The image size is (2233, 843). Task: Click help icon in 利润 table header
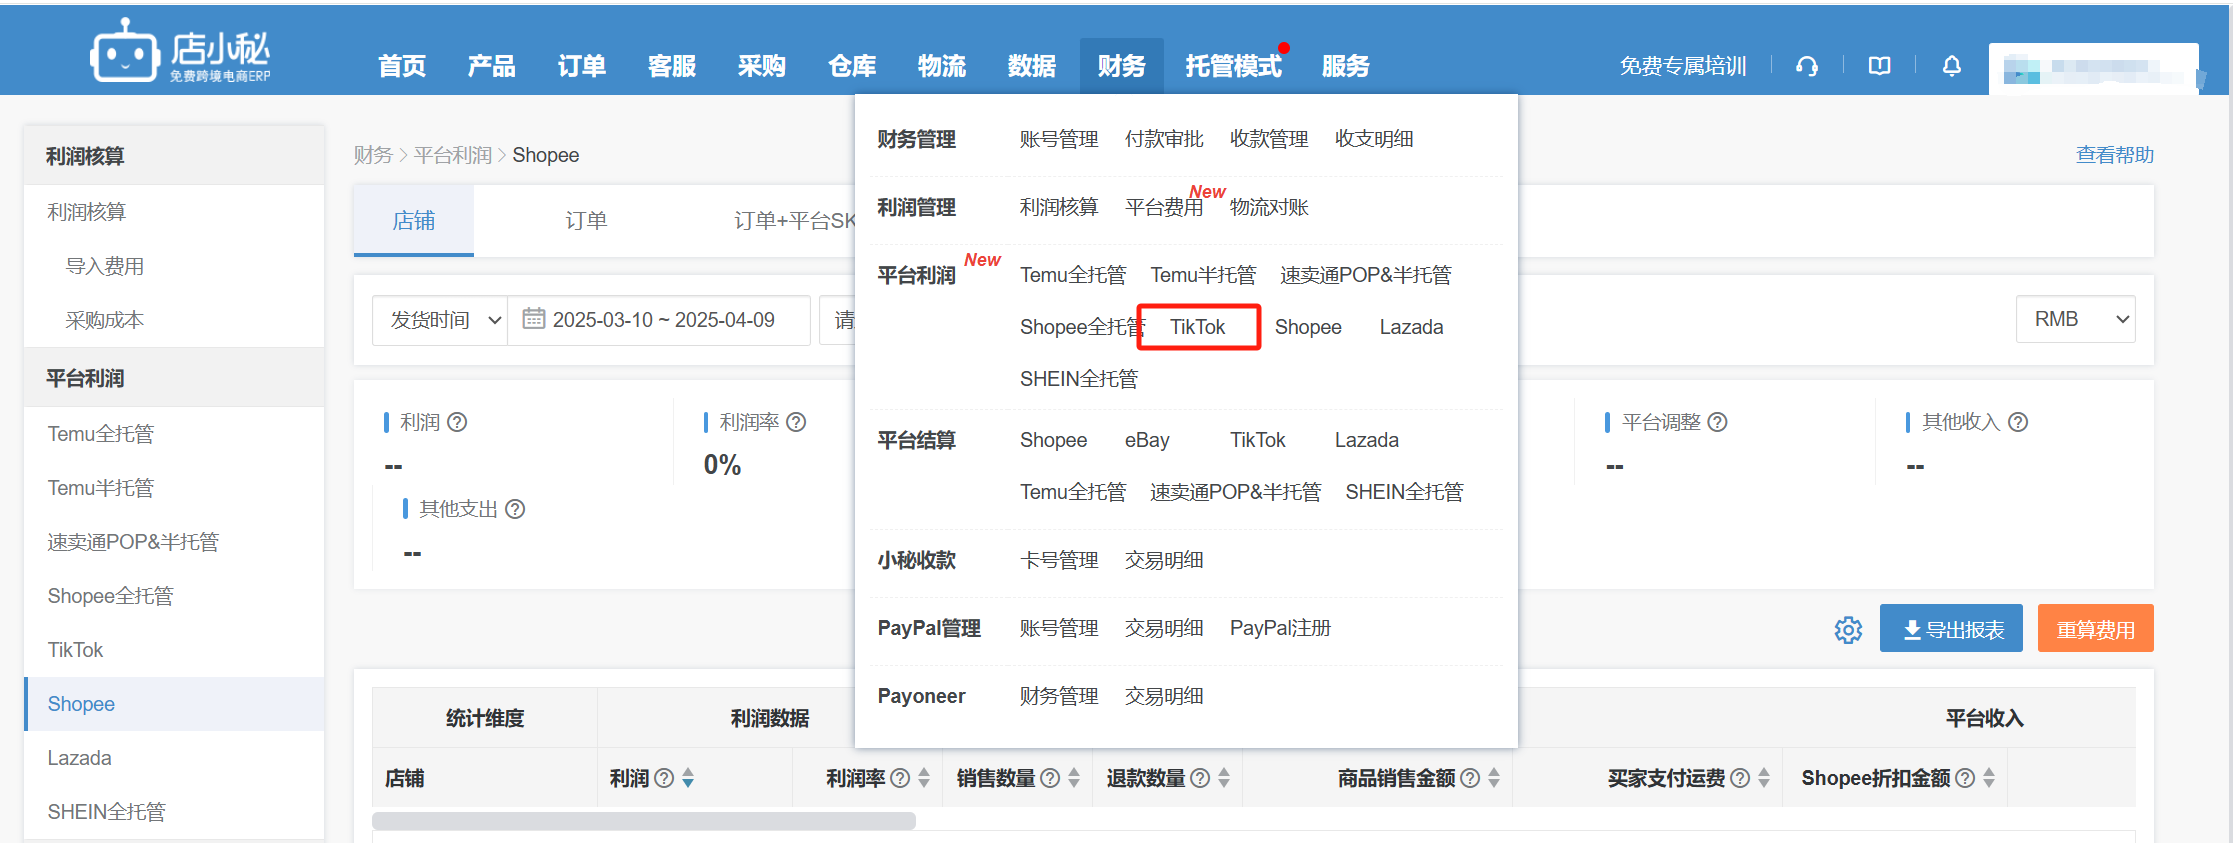[x=664, y=778]
